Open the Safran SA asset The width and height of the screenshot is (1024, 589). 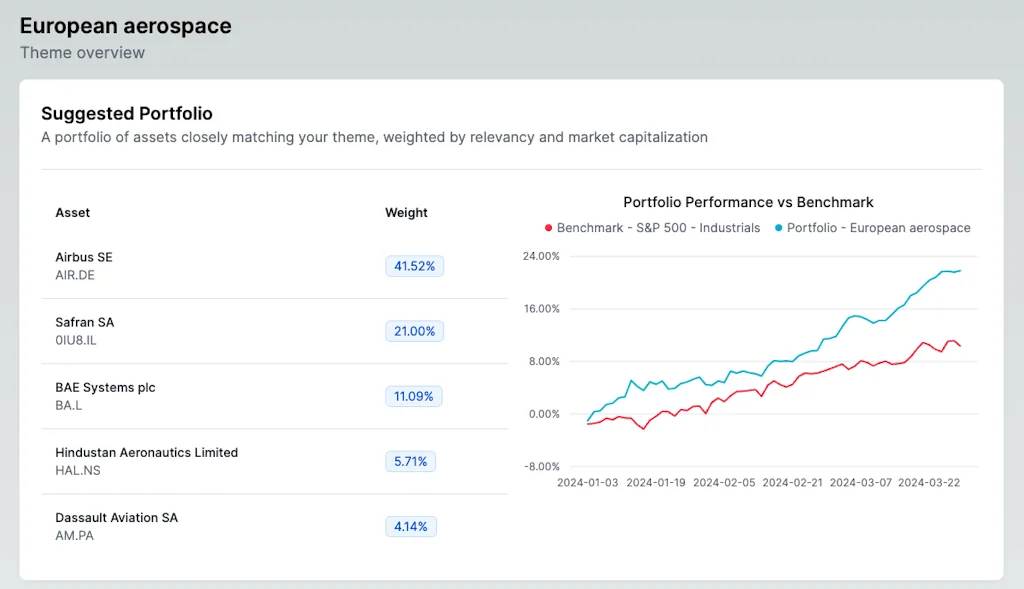point(85,322)
